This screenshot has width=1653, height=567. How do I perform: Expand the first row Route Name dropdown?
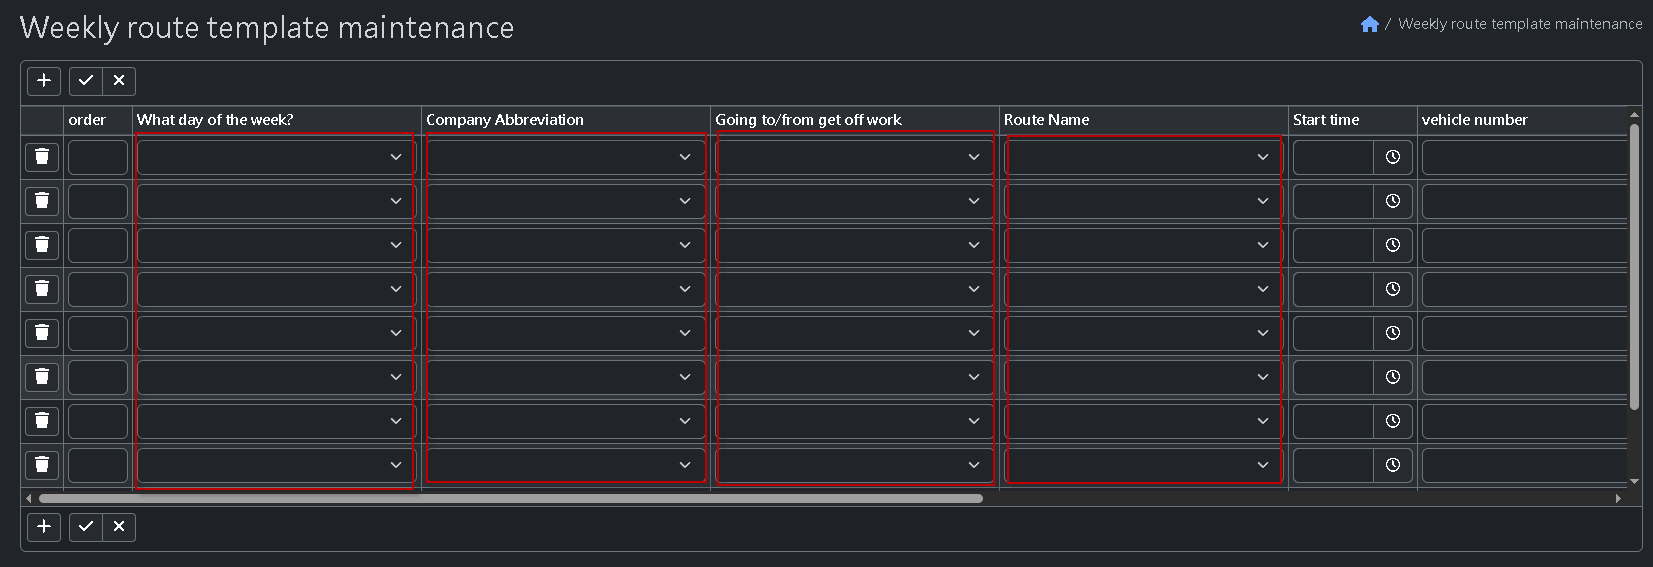(x=1143, y=157)
